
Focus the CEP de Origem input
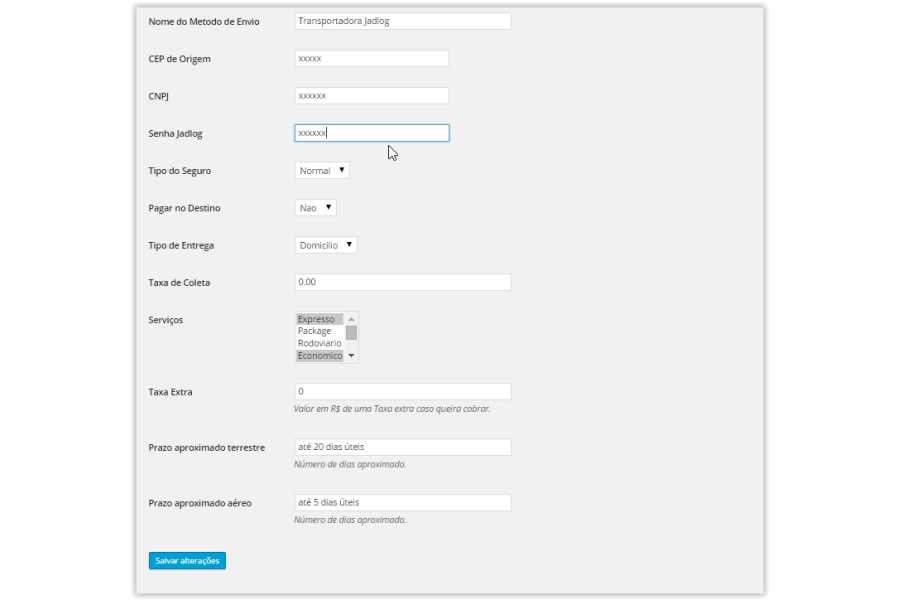pyautogui.click(x=371, y=59)
